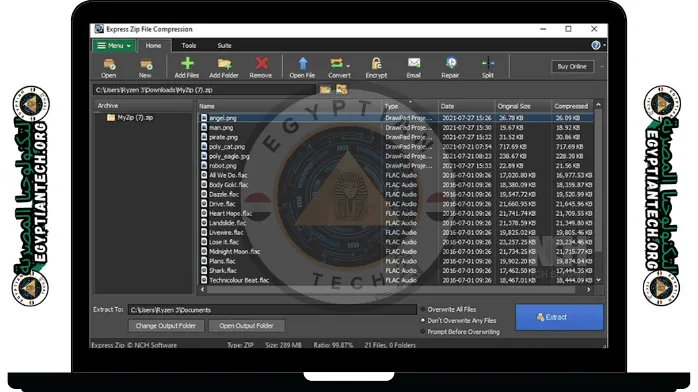Click the Repair toolbar icon
Viewport: 698px width, 392px height.
[451, 63]
